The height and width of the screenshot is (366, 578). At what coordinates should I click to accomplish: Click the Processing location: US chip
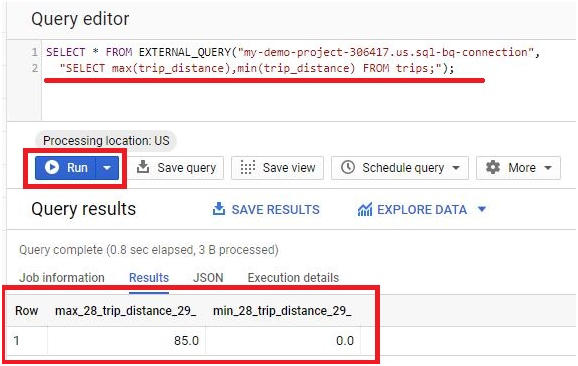point(106,141)
